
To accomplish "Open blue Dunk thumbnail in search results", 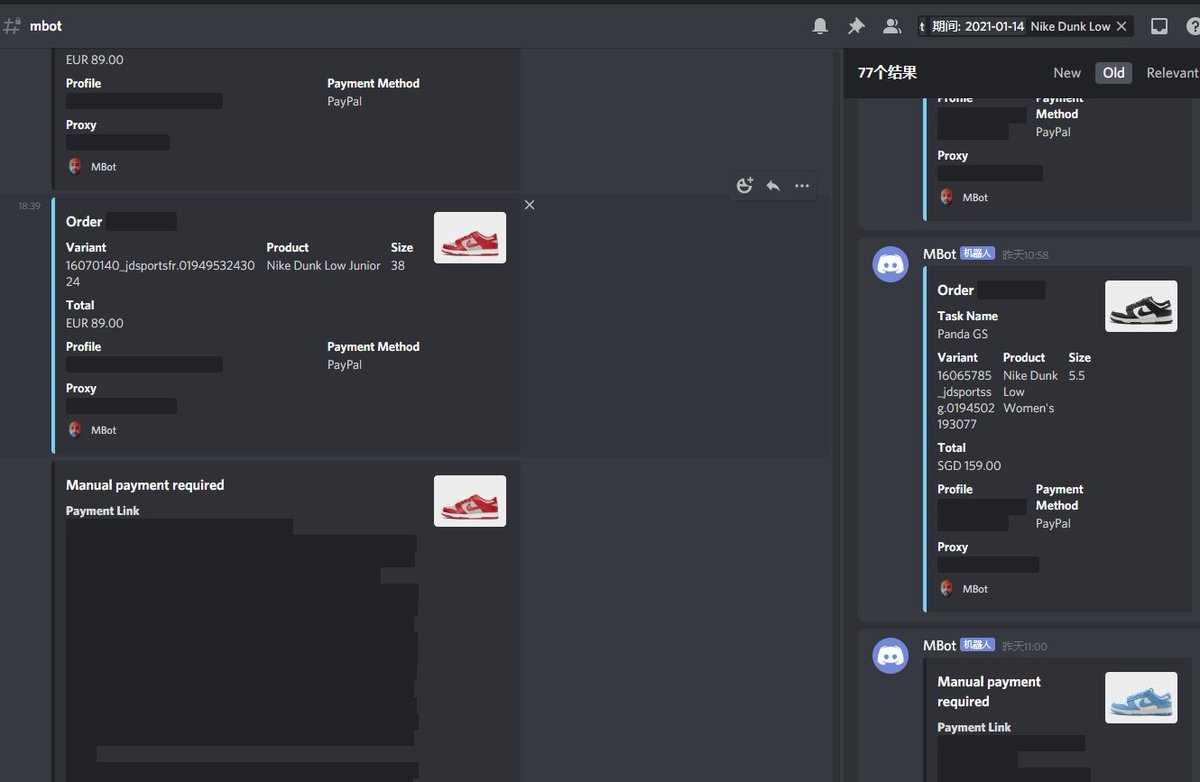I will pos(1141,698).
